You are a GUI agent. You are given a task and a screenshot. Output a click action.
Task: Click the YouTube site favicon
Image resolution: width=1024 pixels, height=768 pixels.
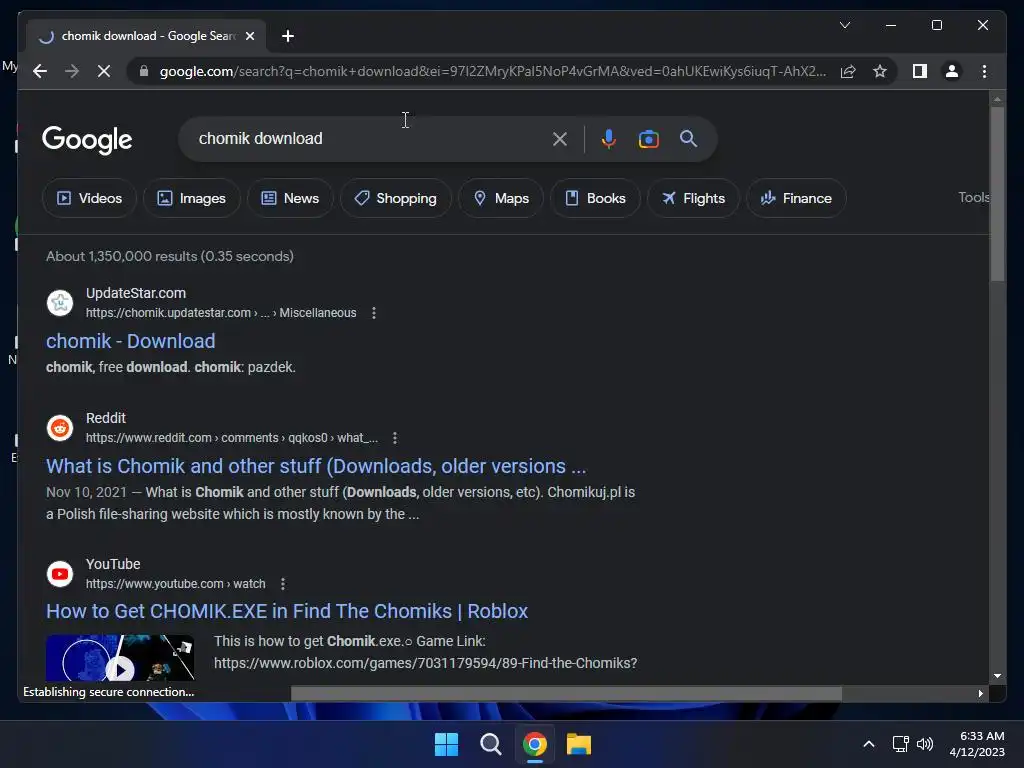tap(60, 574)
